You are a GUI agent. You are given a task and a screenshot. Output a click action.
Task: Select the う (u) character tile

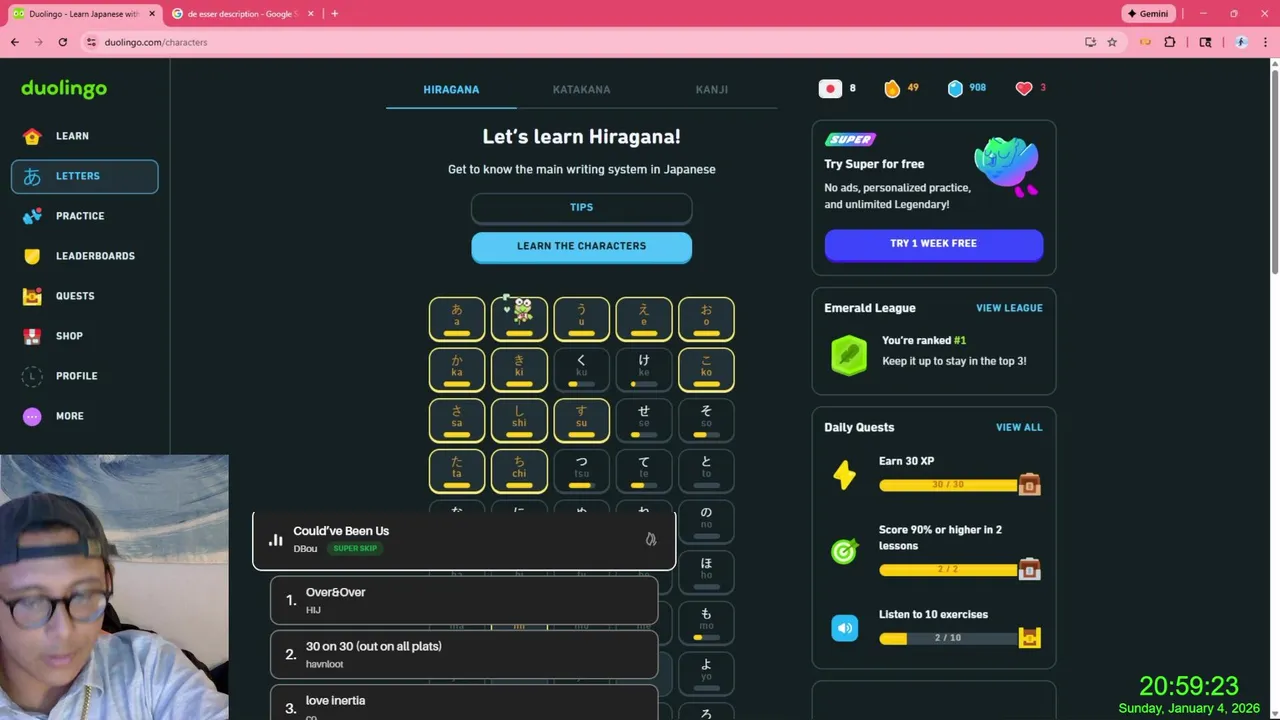tap(581, 319)
